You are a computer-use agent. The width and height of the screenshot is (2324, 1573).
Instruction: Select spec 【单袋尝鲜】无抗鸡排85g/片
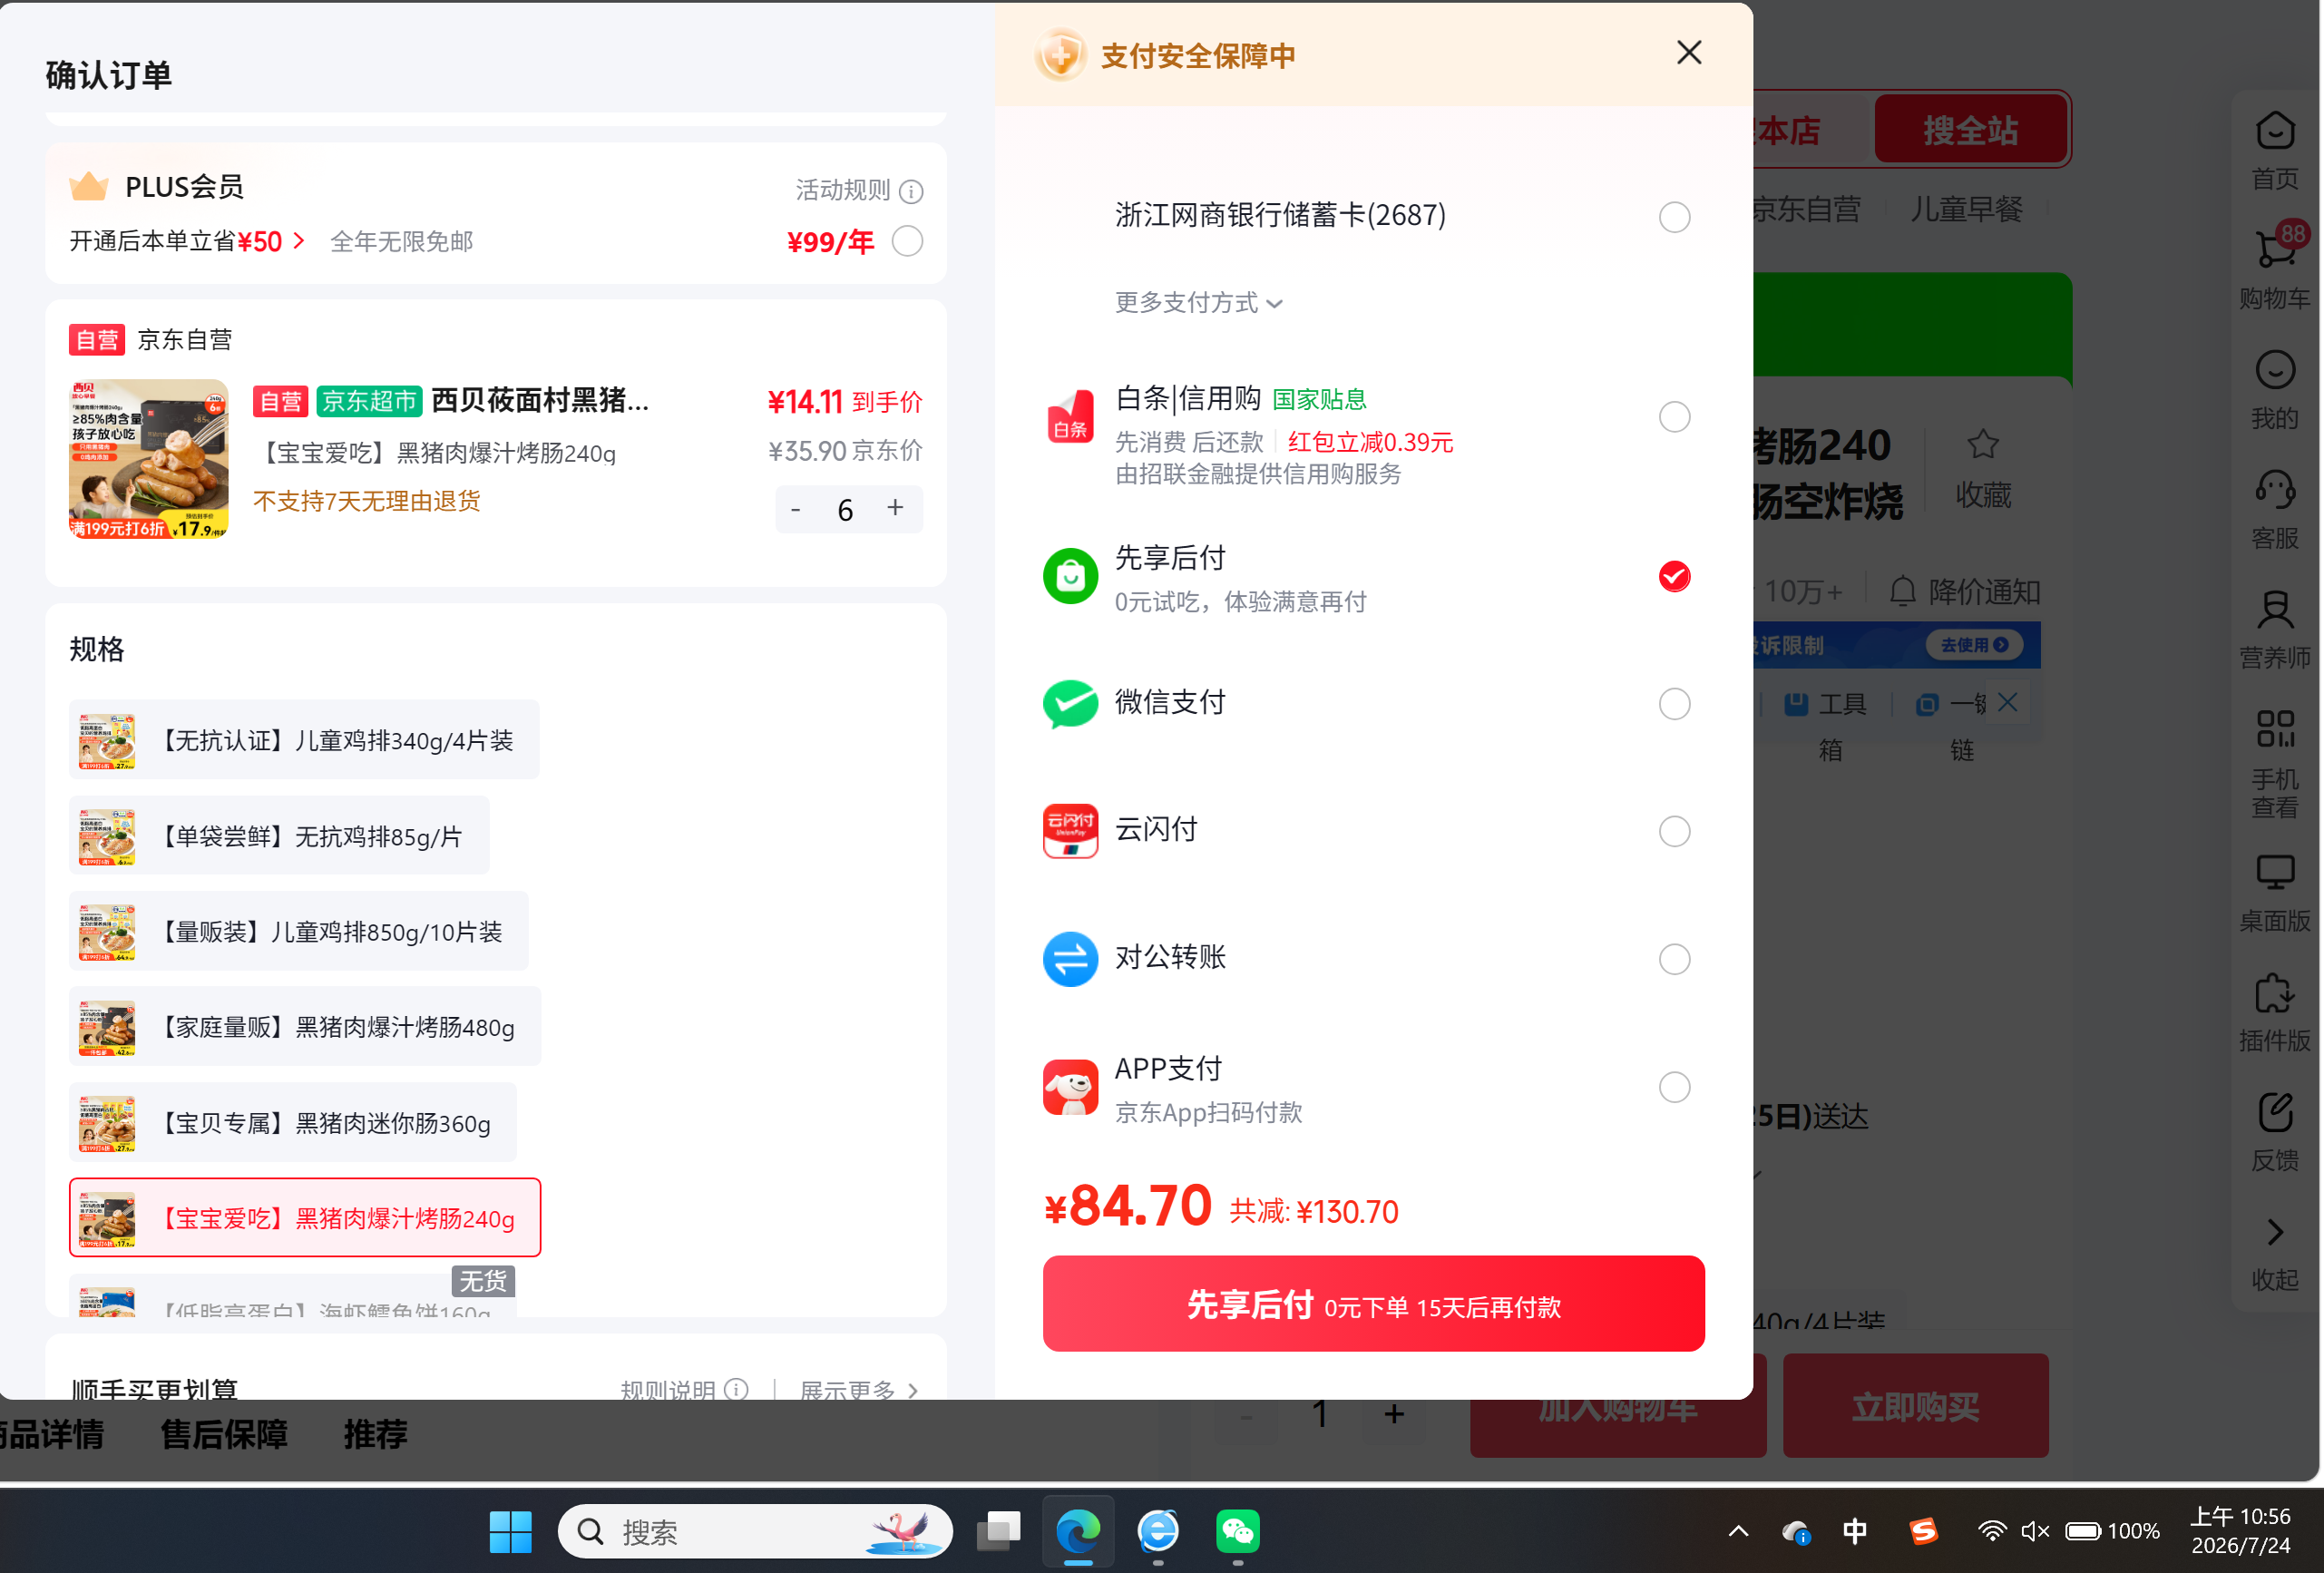coord(279,836)
